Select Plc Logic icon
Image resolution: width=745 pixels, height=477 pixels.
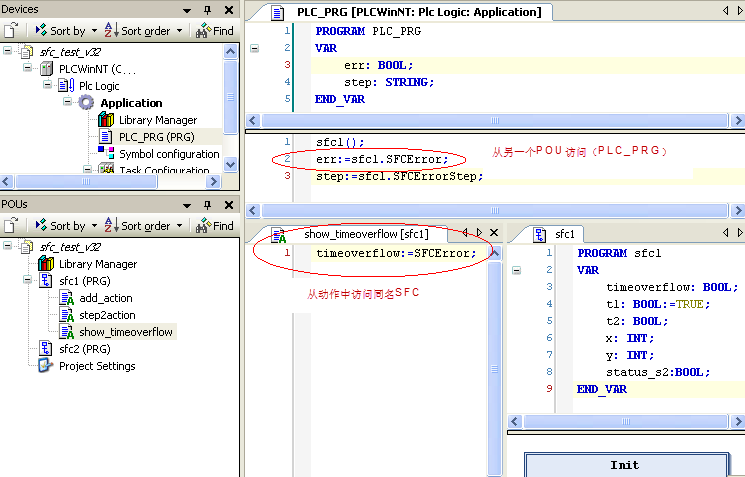point(66,86)
